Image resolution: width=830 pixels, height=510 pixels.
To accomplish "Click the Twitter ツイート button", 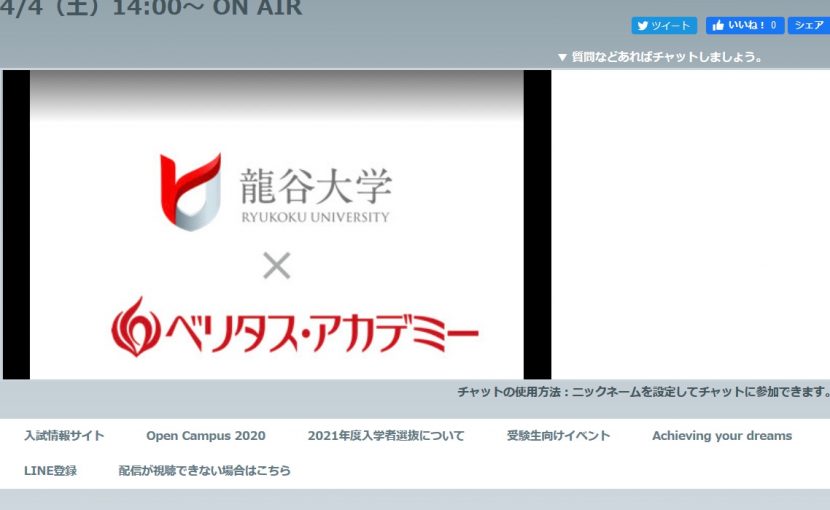I will pos(664,25).
